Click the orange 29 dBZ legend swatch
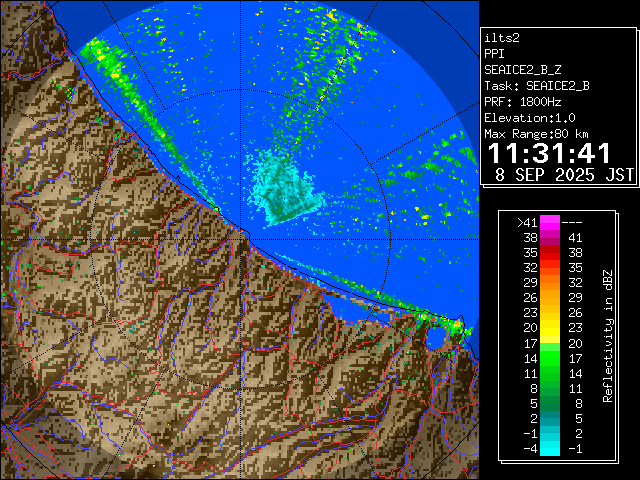 pyautogui.click(x=550, y=283)
